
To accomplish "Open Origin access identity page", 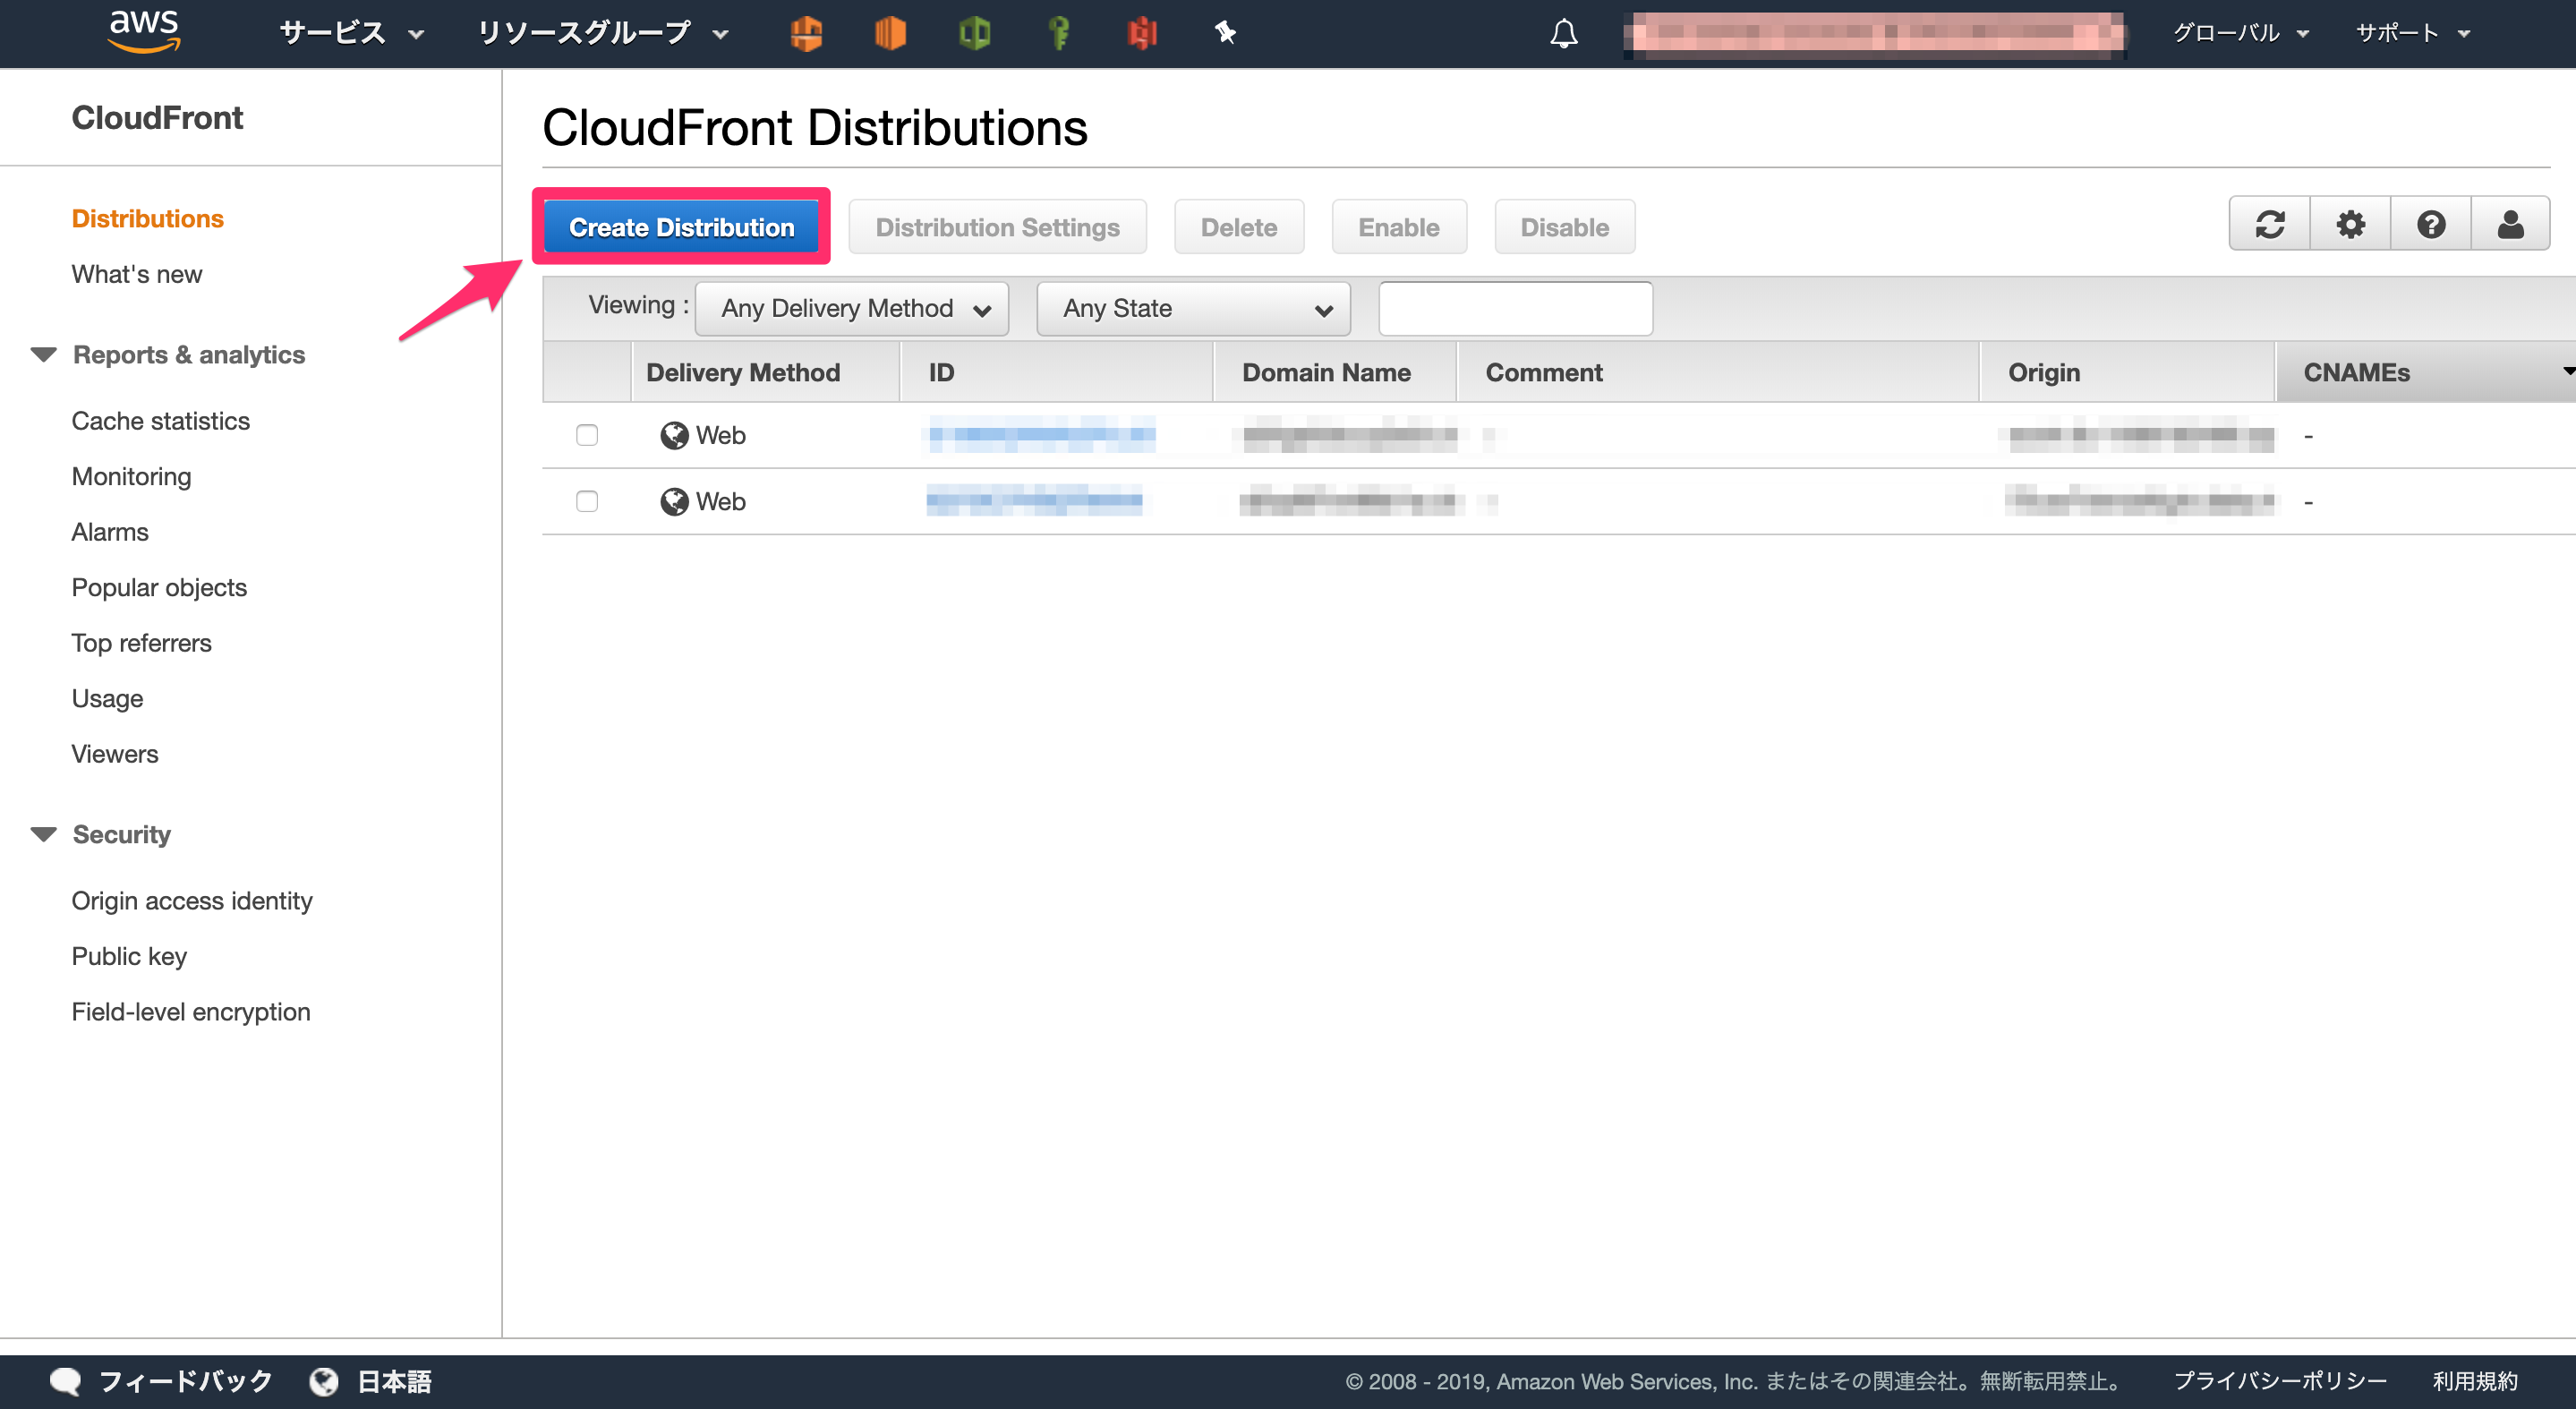I will pos(192,901).
